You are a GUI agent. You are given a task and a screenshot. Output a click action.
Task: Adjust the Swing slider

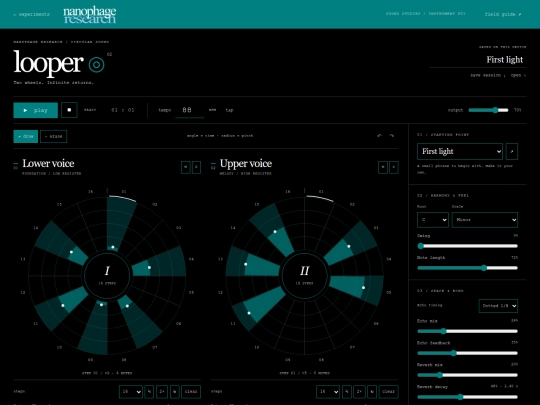point(467,246)
